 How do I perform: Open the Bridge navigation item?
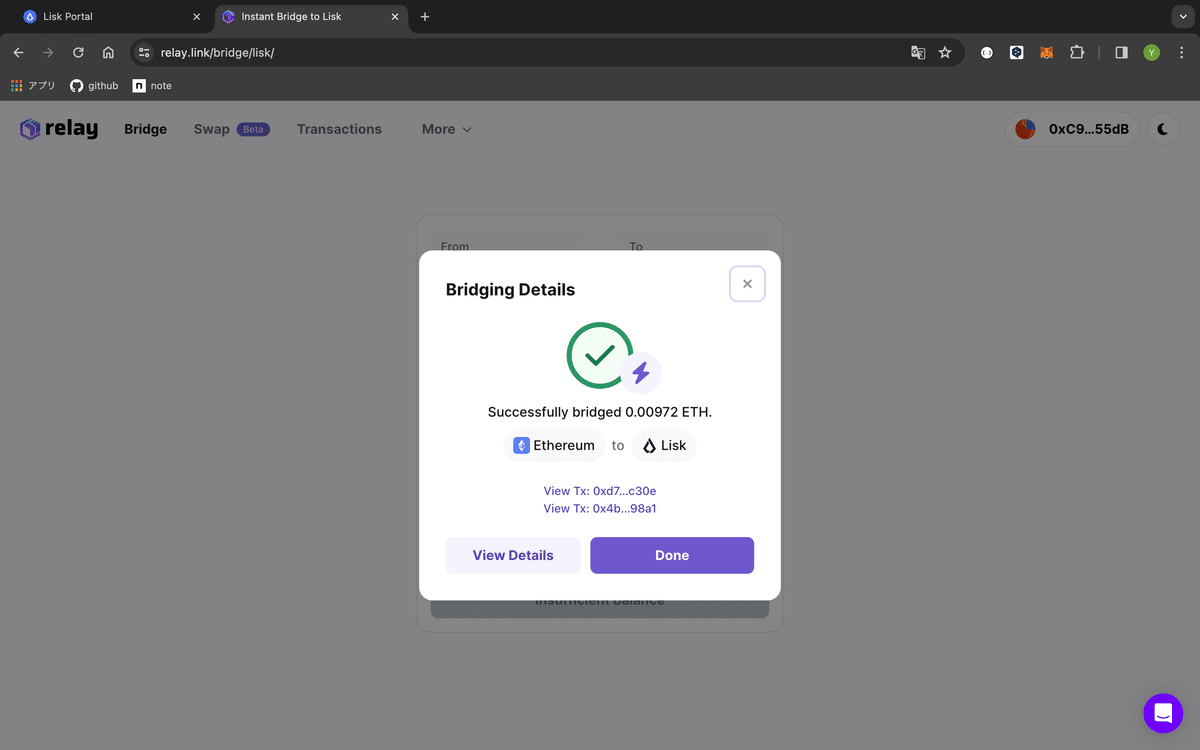(x=145, y=129)
